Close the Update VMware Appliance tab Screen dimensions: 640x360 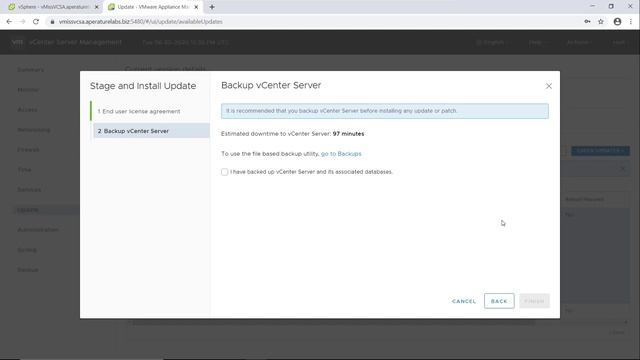point(196,7)
